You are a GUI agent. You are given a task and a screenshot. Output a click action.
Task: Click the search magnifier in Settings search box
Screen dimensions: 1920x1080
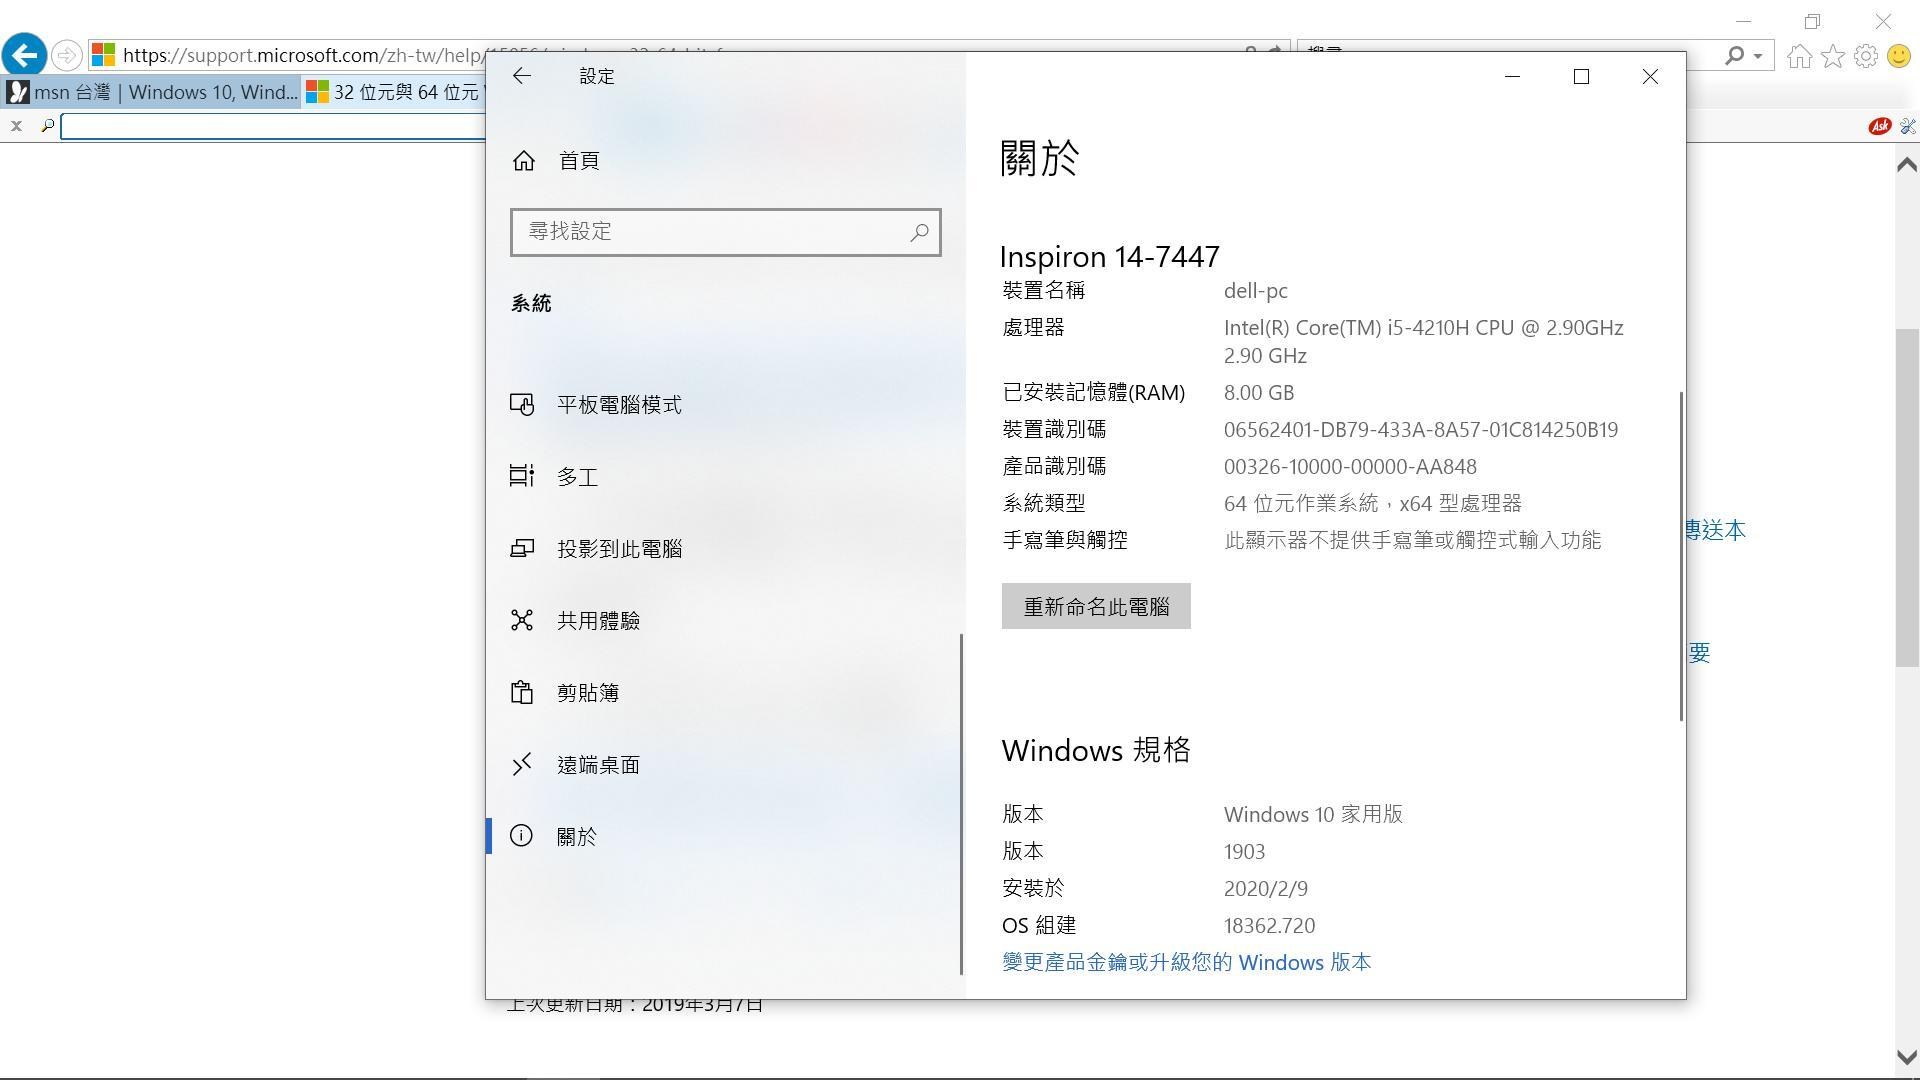(x=919, y=232)
